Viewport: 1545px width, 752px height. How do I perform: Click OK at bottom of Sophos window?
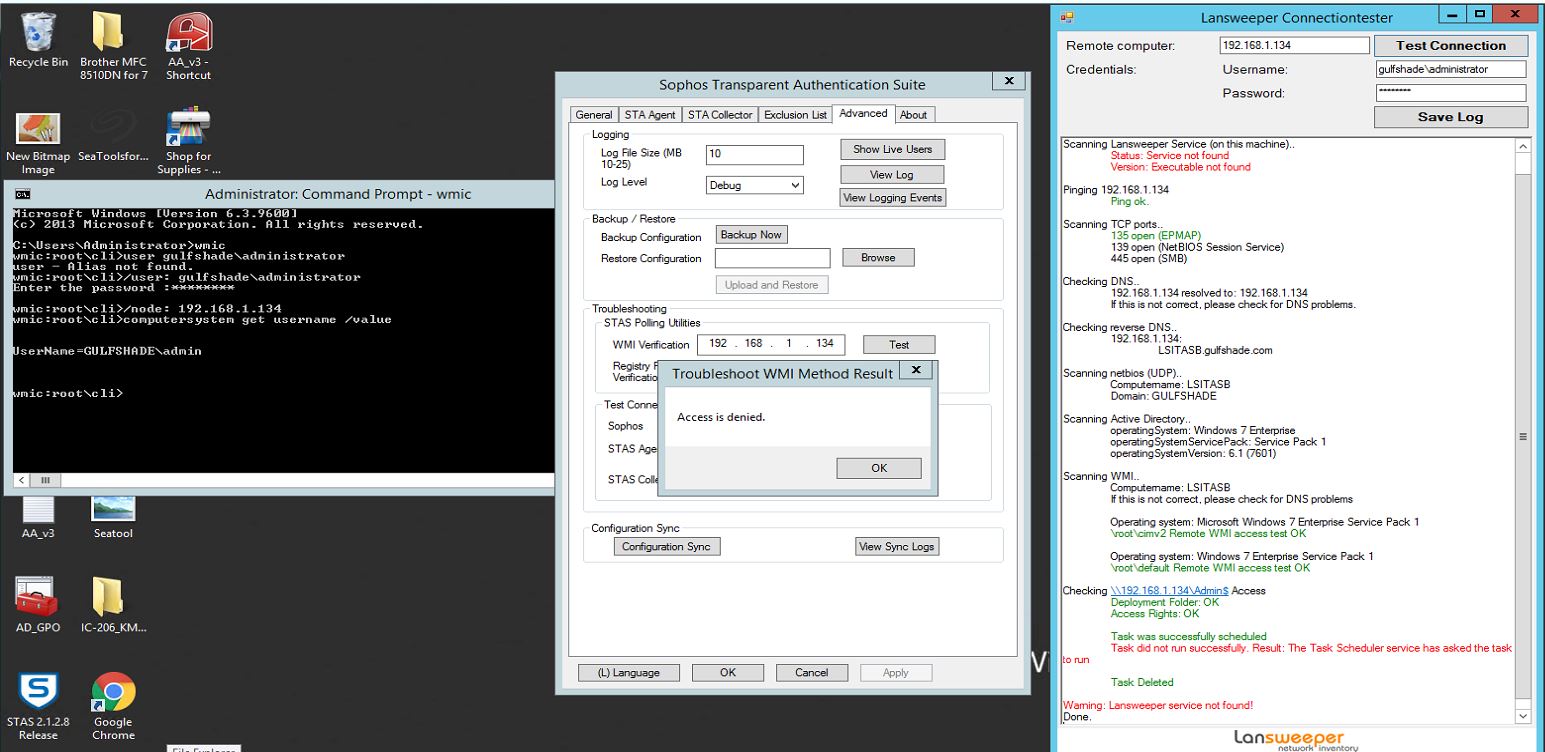click(x=727, y=673)
